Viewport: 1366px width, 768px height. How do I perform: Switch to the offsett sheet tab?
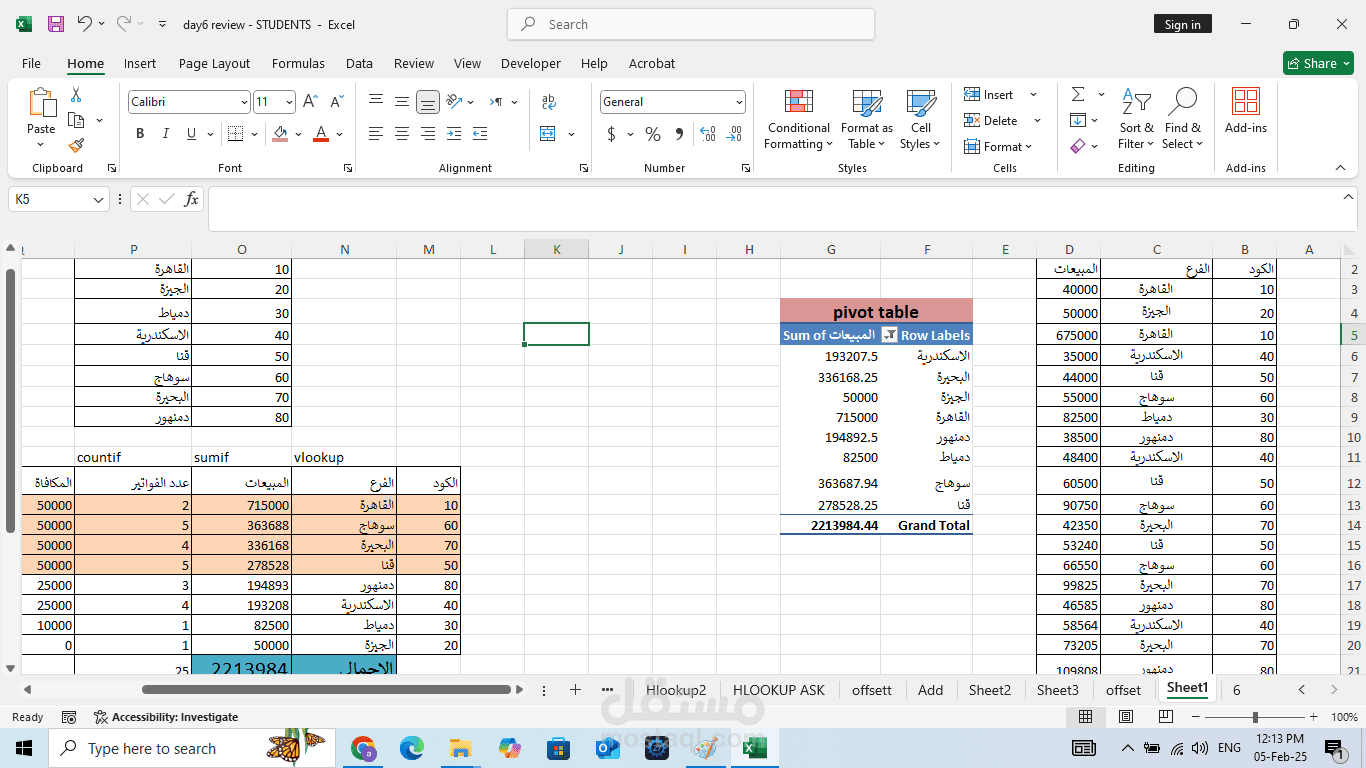point(871,690)
